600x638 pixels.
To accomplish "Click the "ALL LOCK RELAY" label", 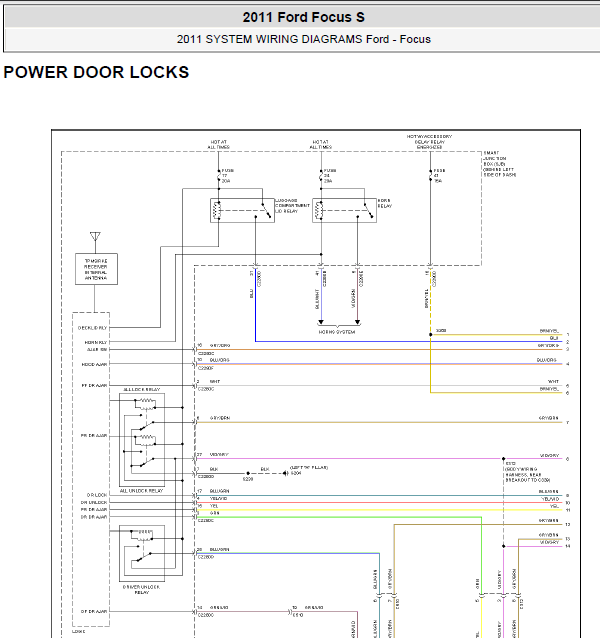I will (x=142, y=389).
